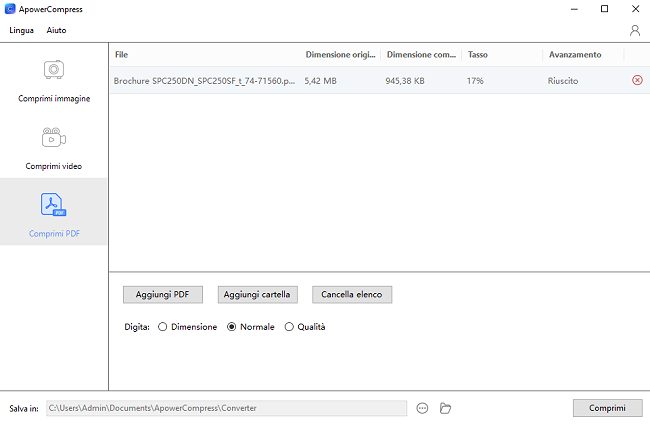Click the Dimensione originale column header
The width and height of the screenshot is (650, 425).
[340, 54]
